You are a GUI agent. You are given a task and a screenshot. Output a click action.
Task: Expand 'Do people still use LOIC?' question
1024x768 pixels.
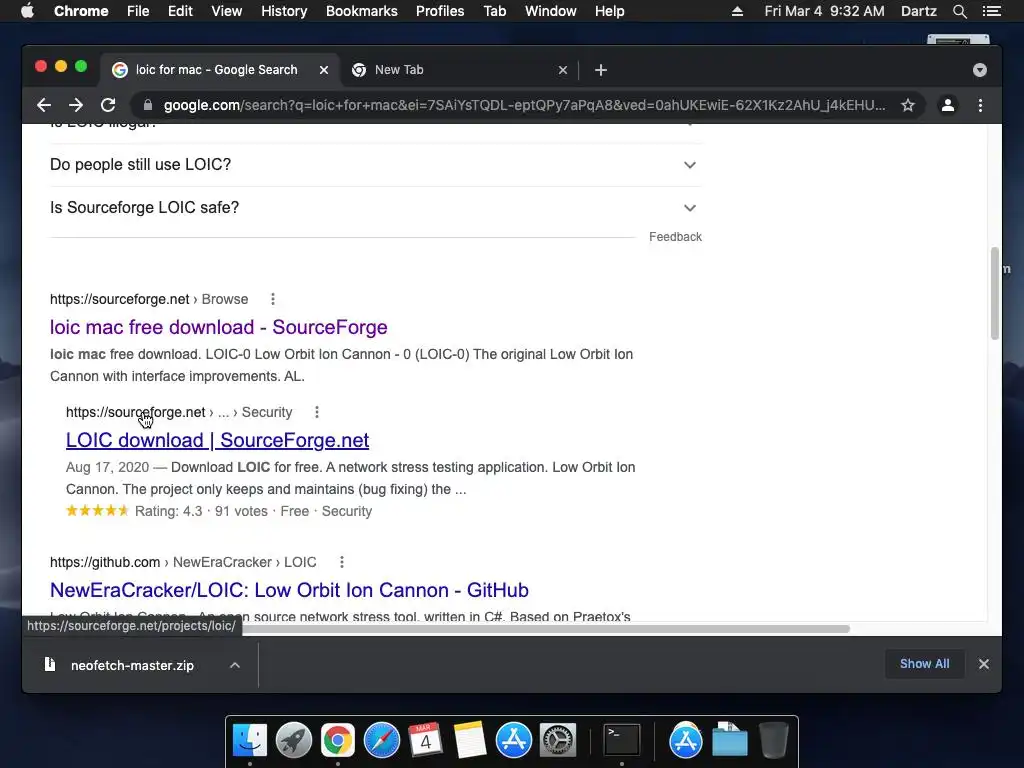coord(376,165)
